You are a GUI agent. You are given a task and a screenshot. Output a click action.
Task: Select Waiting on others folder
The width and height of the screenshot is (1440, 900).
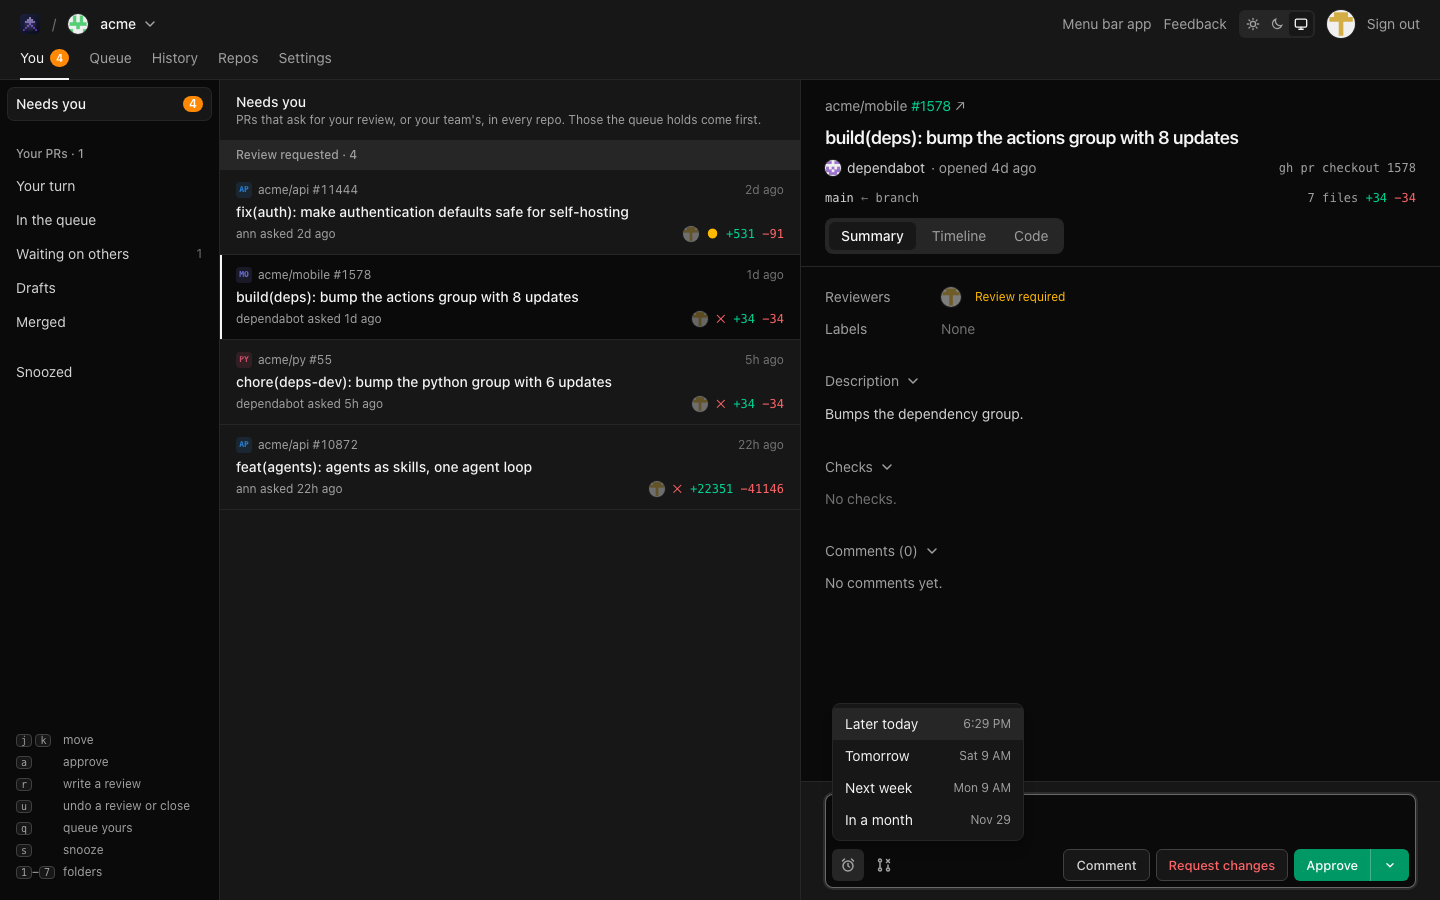coord(109,254)
